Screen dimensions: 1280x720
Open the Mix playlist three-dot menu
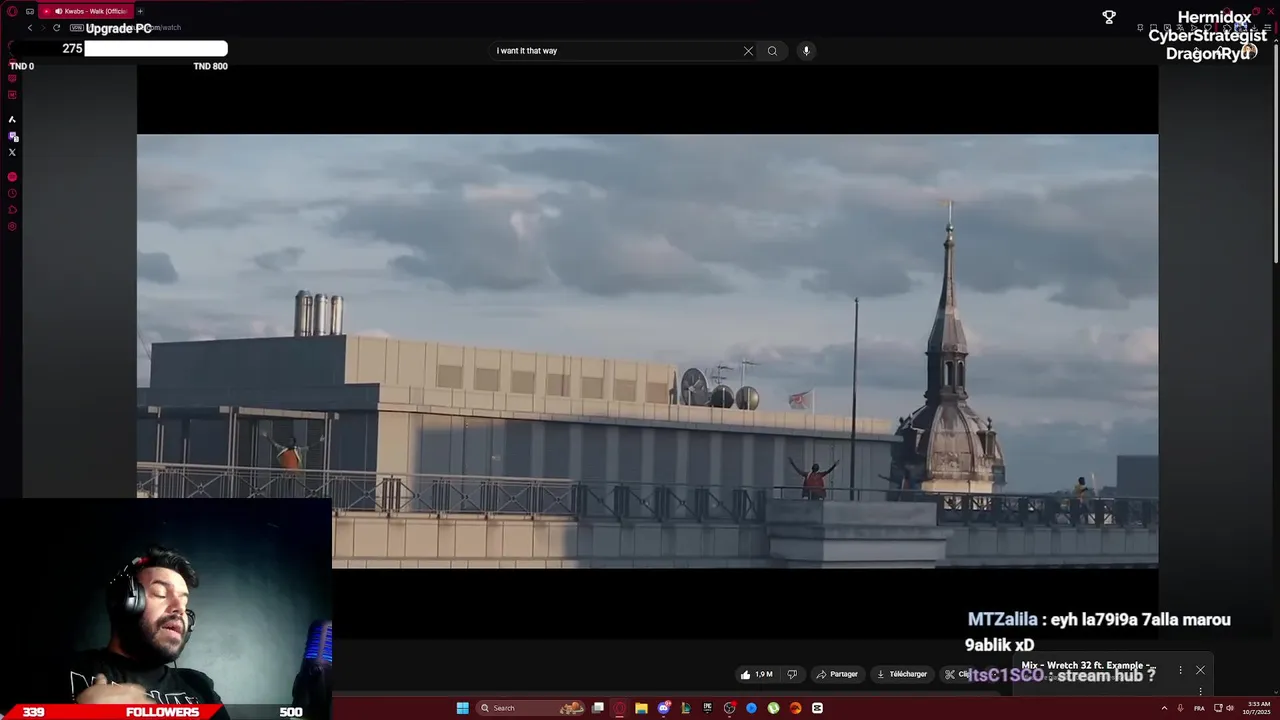1180,670
